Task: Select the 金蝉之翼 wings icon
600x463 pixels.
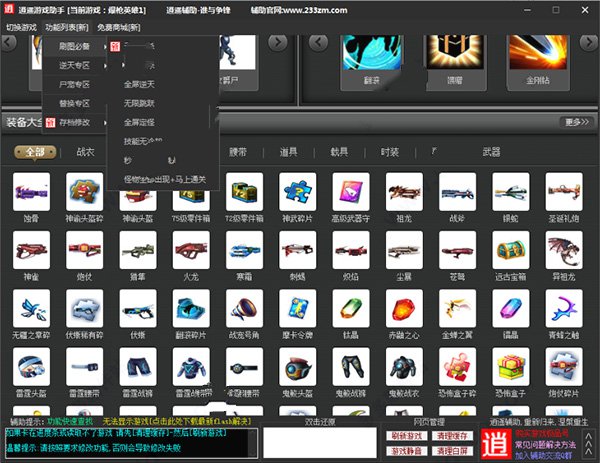Action: 458,308
